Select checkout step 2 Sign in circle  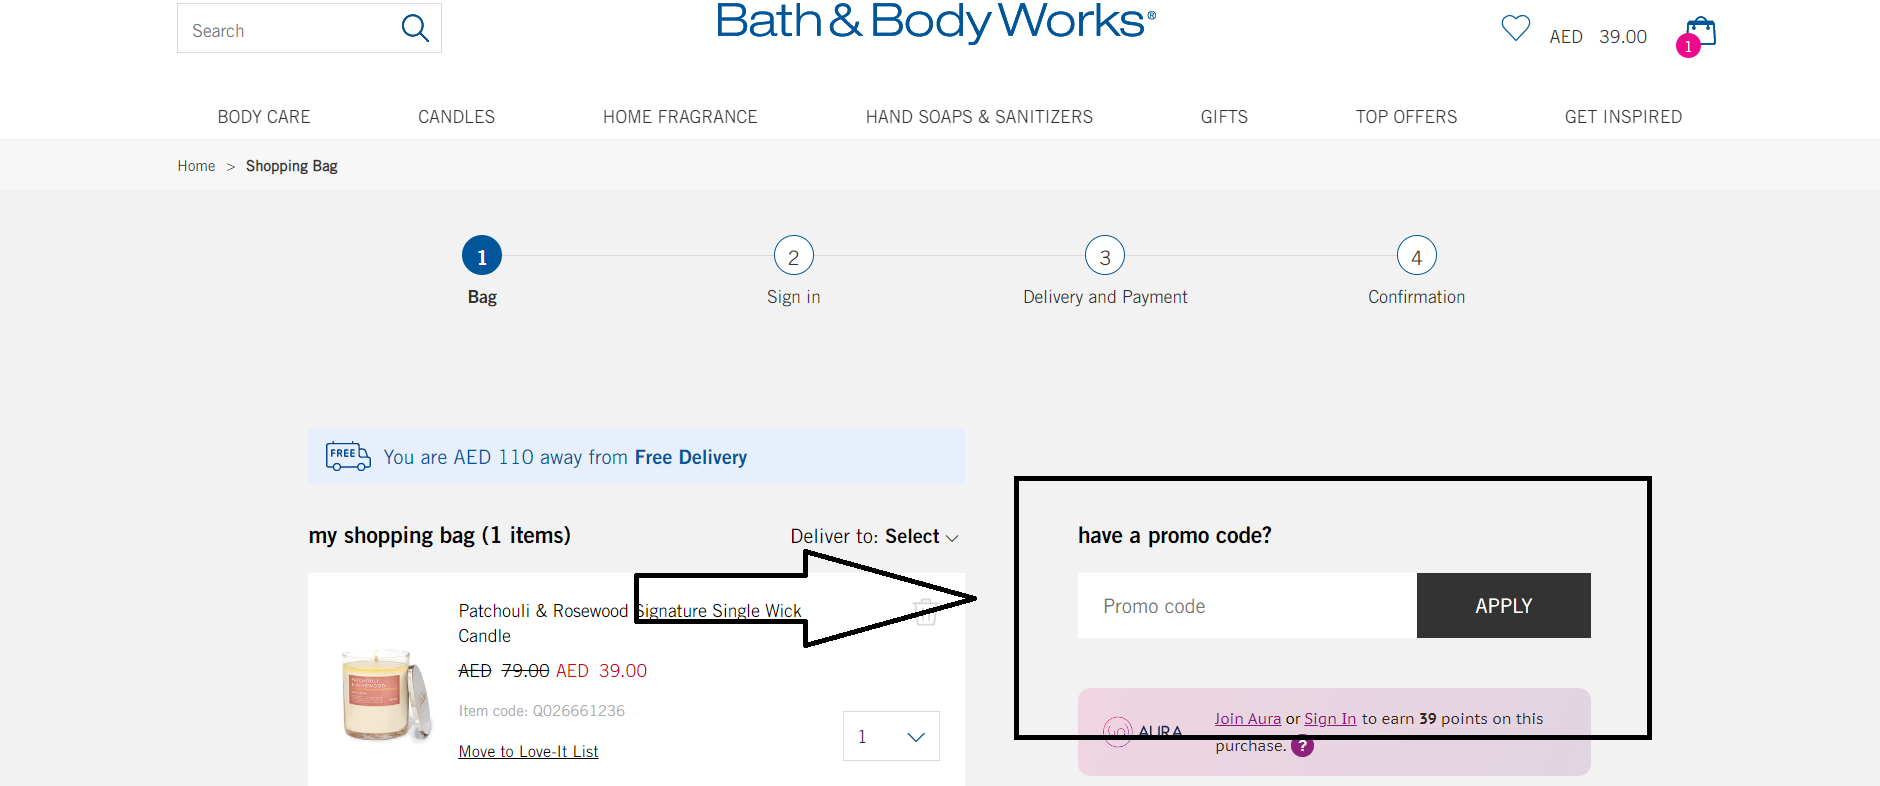pos(793,255)
